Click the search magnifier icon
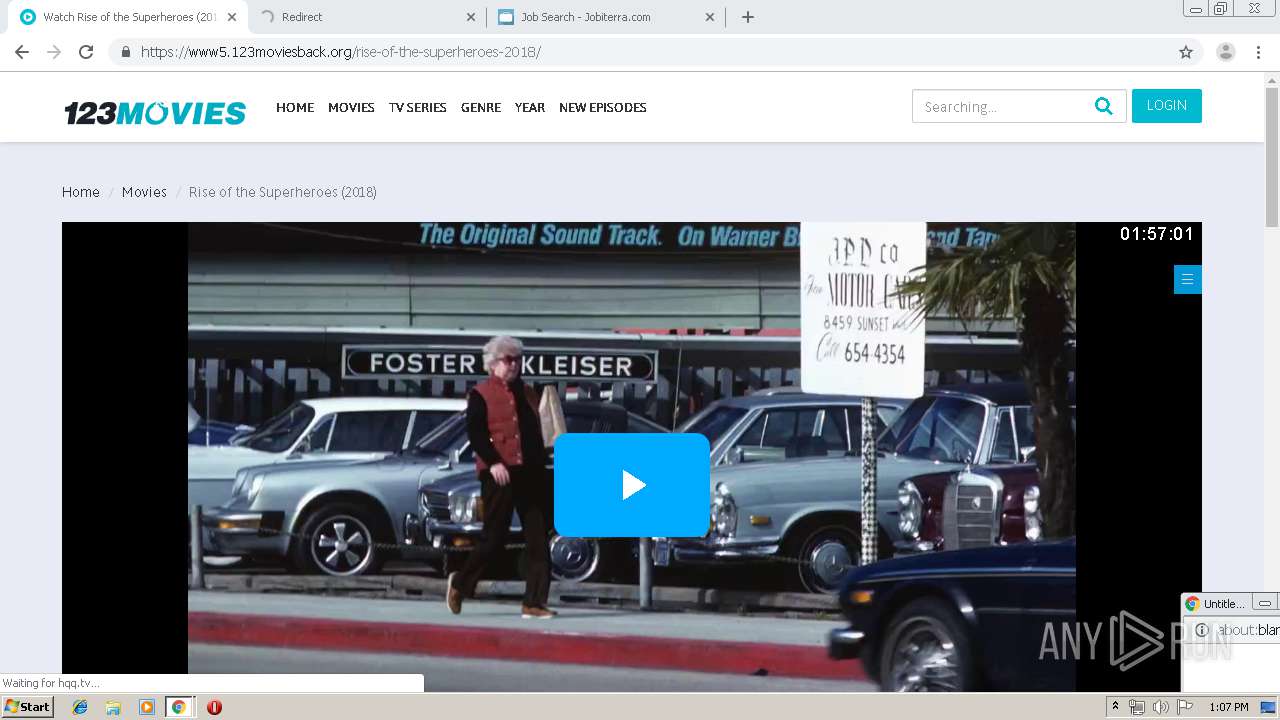The width and height of the screenshot is (1280, 720). click(1104, 106)
